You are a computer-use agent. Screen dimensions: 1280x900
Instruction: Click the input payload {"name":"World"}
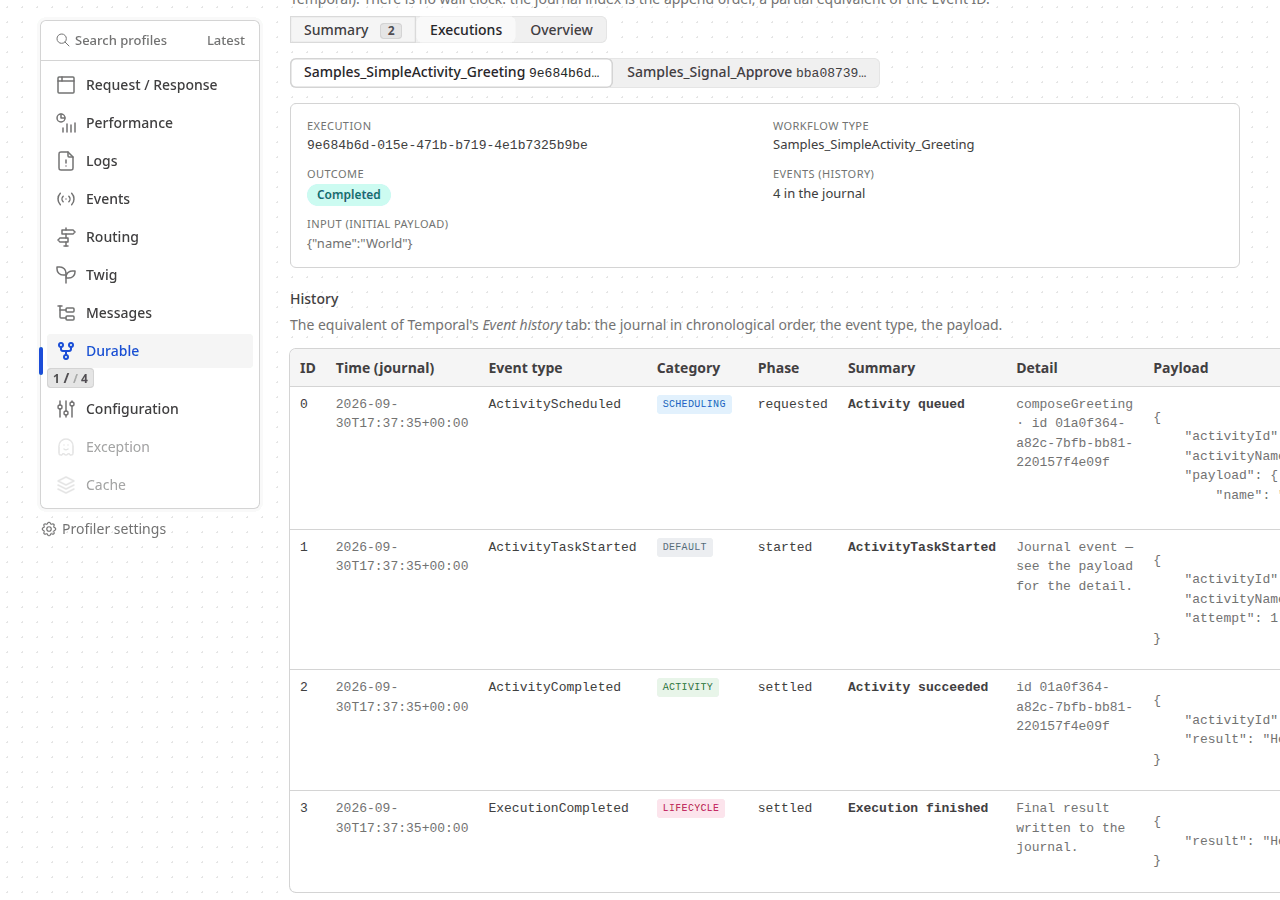coord(360,243)
